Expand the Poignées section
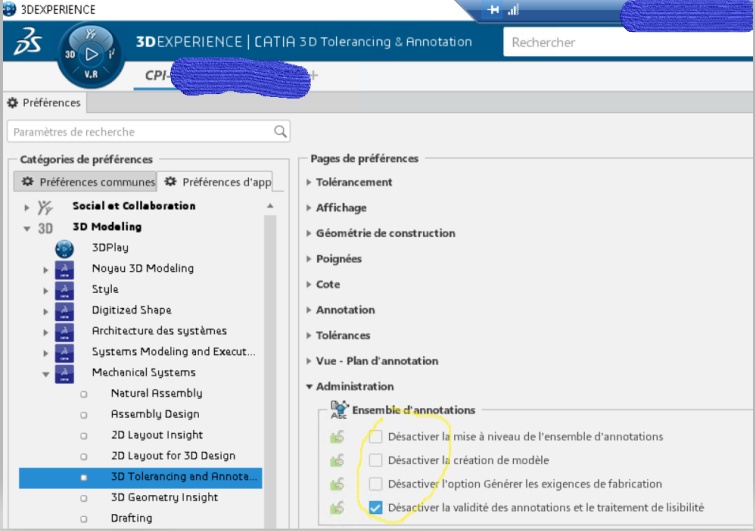The height and width of the screenshot is (531, 755). pyautogui.click(x=309, y=259)
